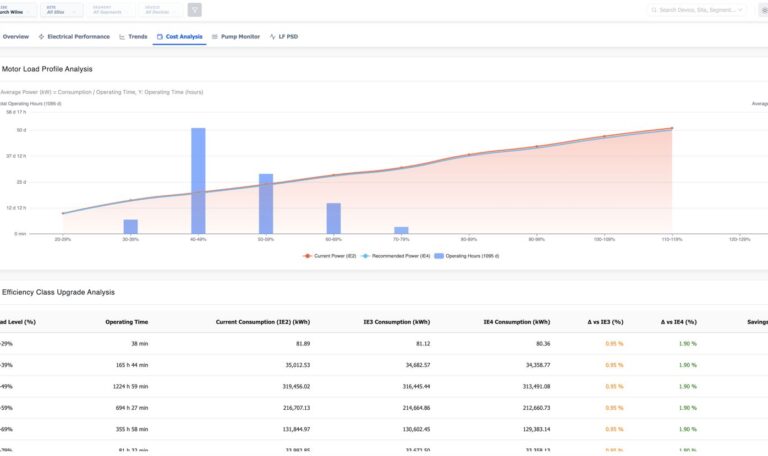Open the LF PSD tab
This screenshot has width=768, height=456.
click(284, 37)
